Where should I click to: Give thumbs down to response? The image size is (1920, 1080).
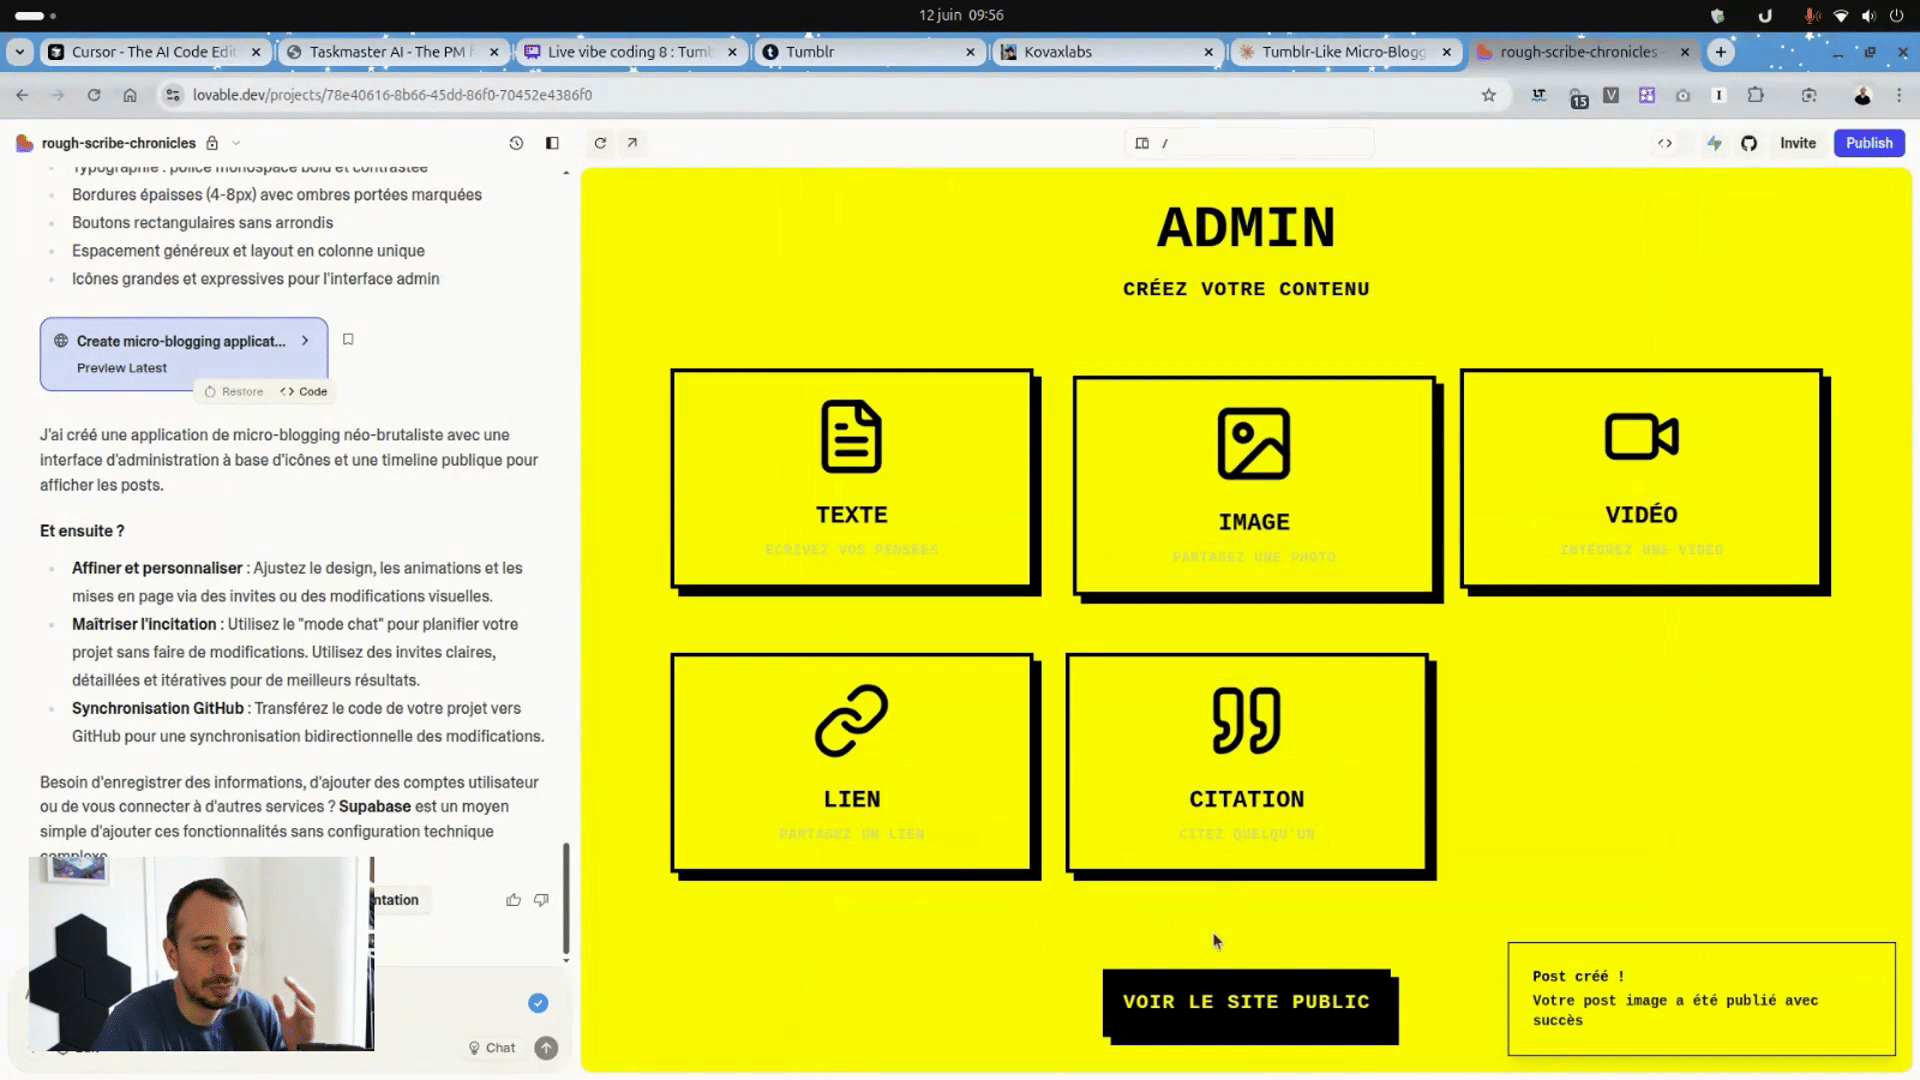pyautogui.click(x=541, y=900)
